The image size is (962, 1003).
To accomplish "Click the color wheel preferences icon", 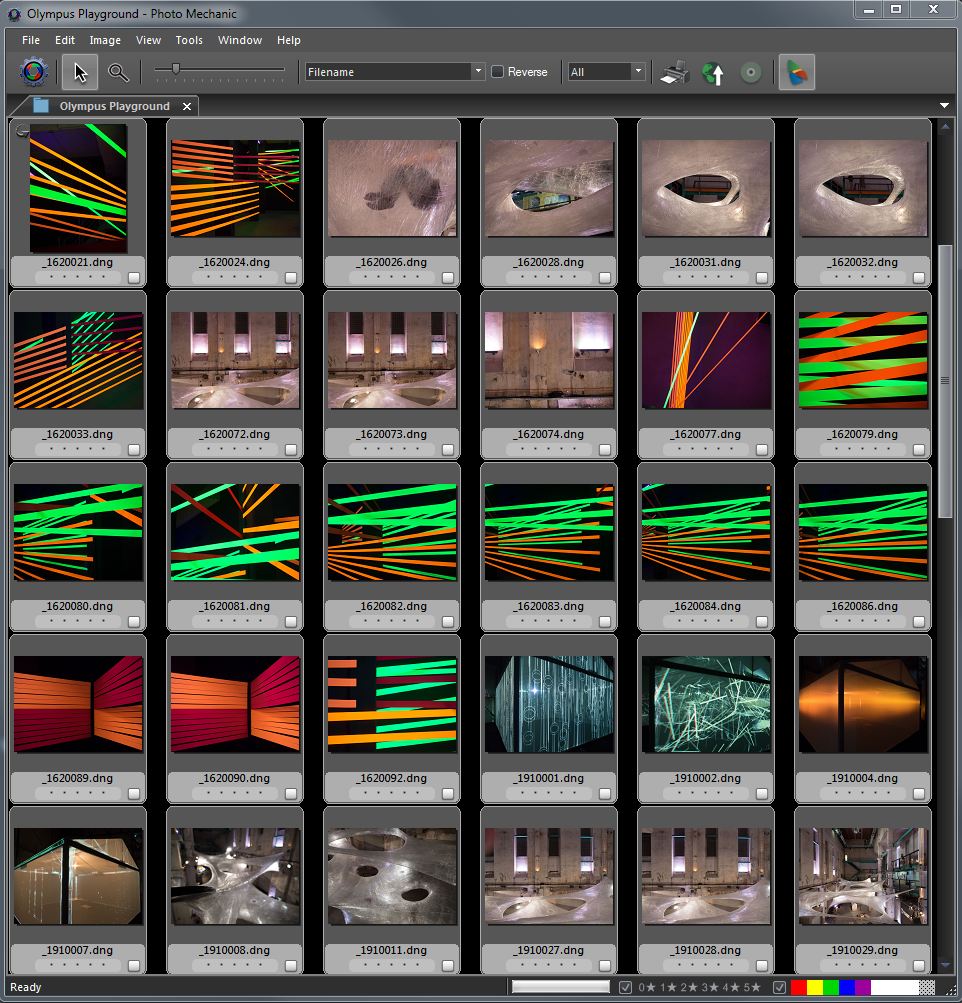I will click(x=33, y=72).
